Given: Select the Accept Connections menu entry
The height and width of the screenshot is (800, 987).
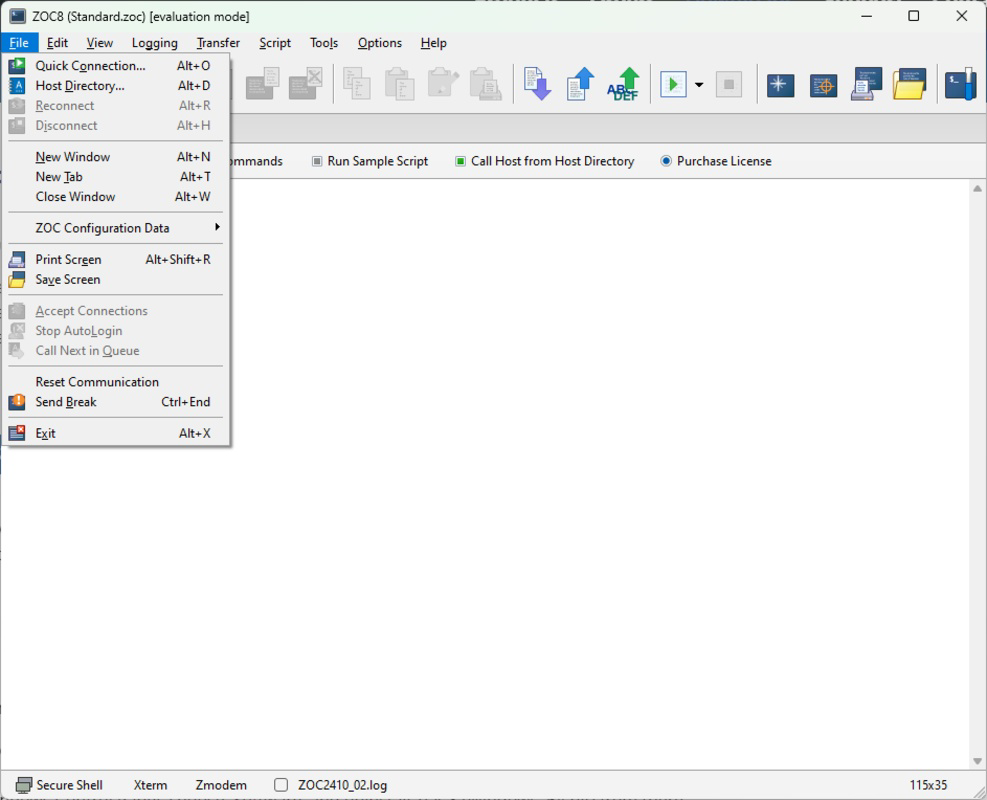Looking at the screenshot, I should click(116, 311).
